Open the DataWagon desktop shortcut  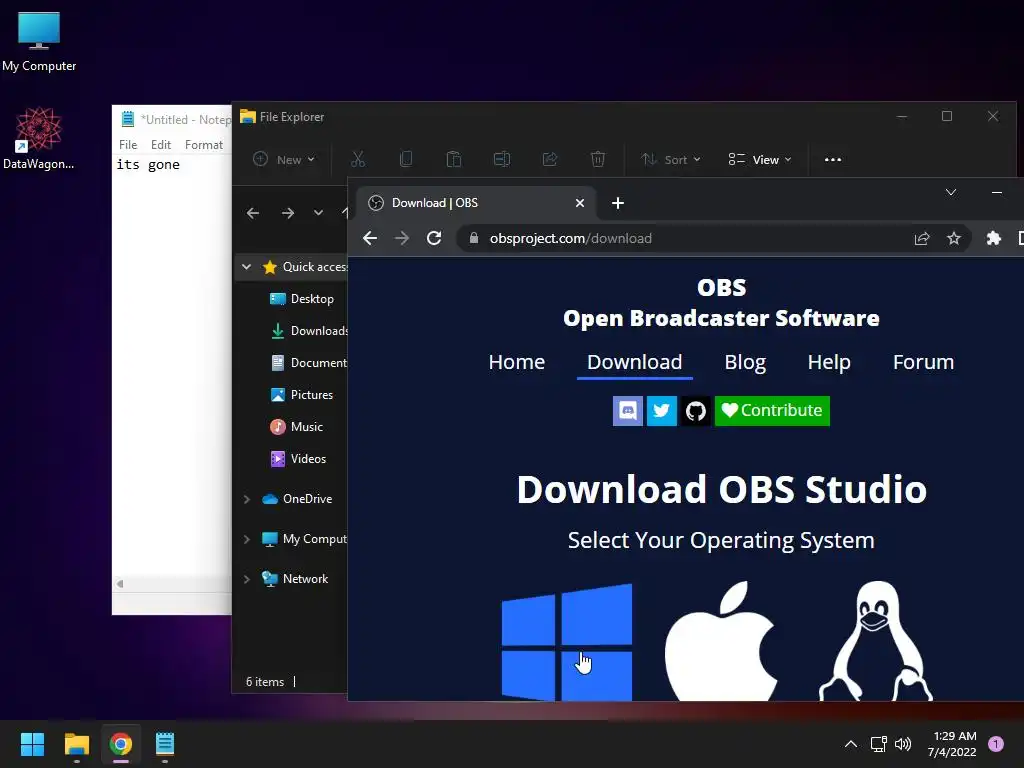[x=39, y=138]
